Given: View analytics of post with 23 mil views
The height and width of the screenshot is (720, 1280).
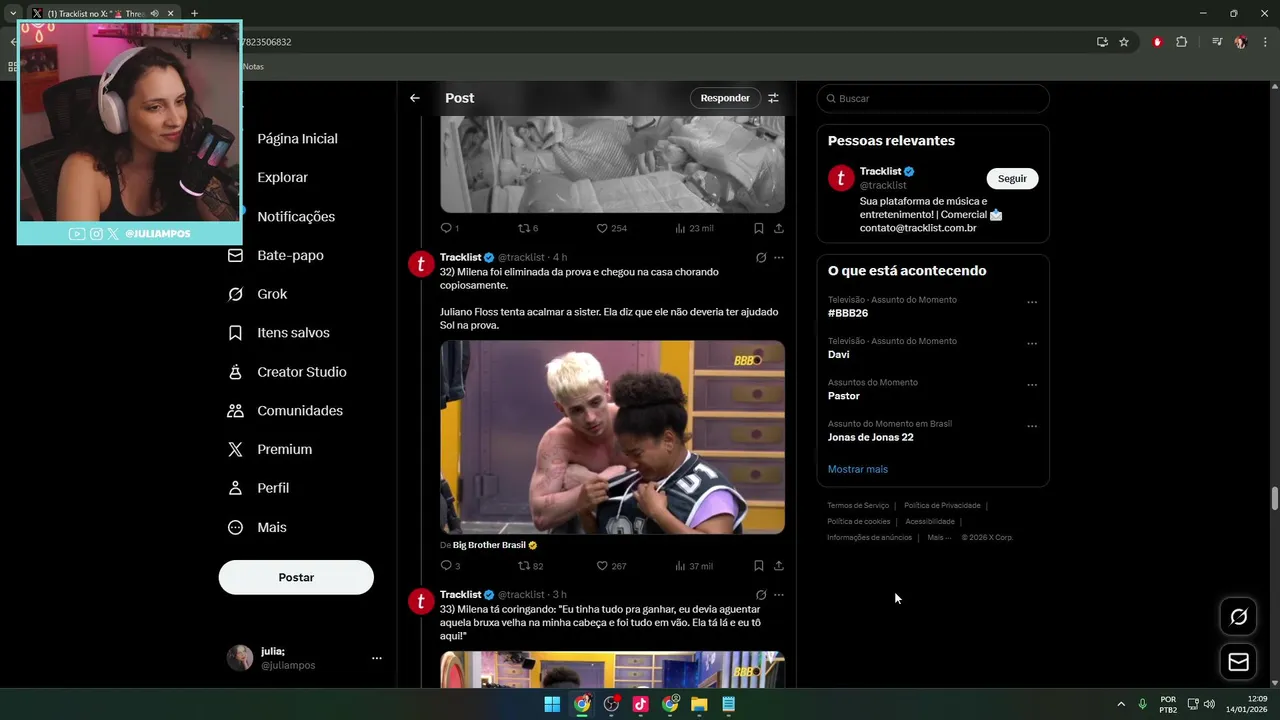Looking at the screenshot, I should [694, 228].
